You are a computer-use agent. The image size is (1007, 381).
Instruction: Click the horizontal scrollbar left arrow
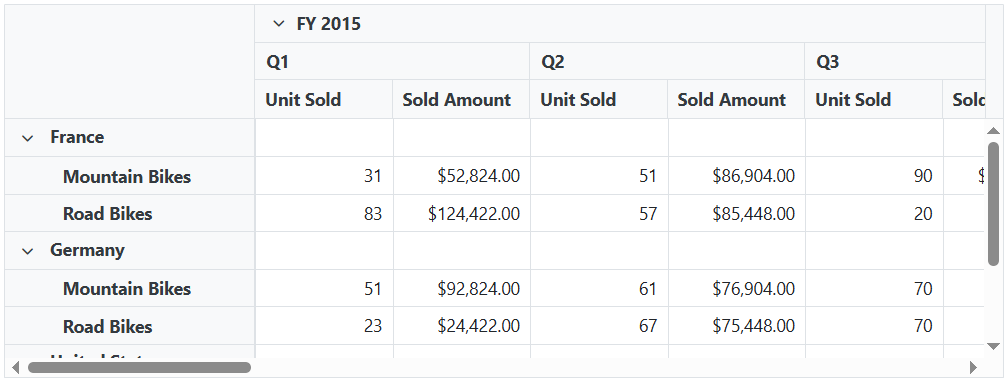pos(15,368)
